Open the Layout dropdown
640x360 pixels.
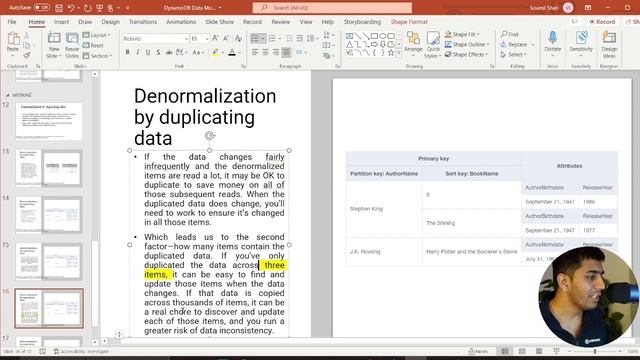97,35
